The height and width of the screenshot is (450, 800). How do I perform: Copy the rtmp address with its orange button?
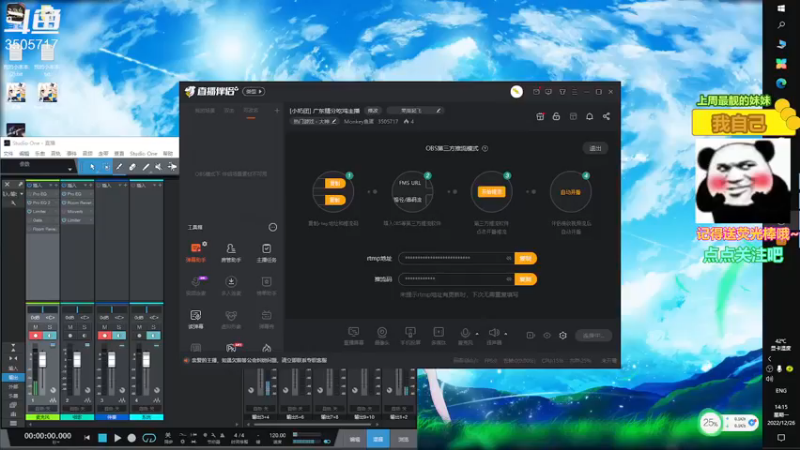(x=526, y=258)
